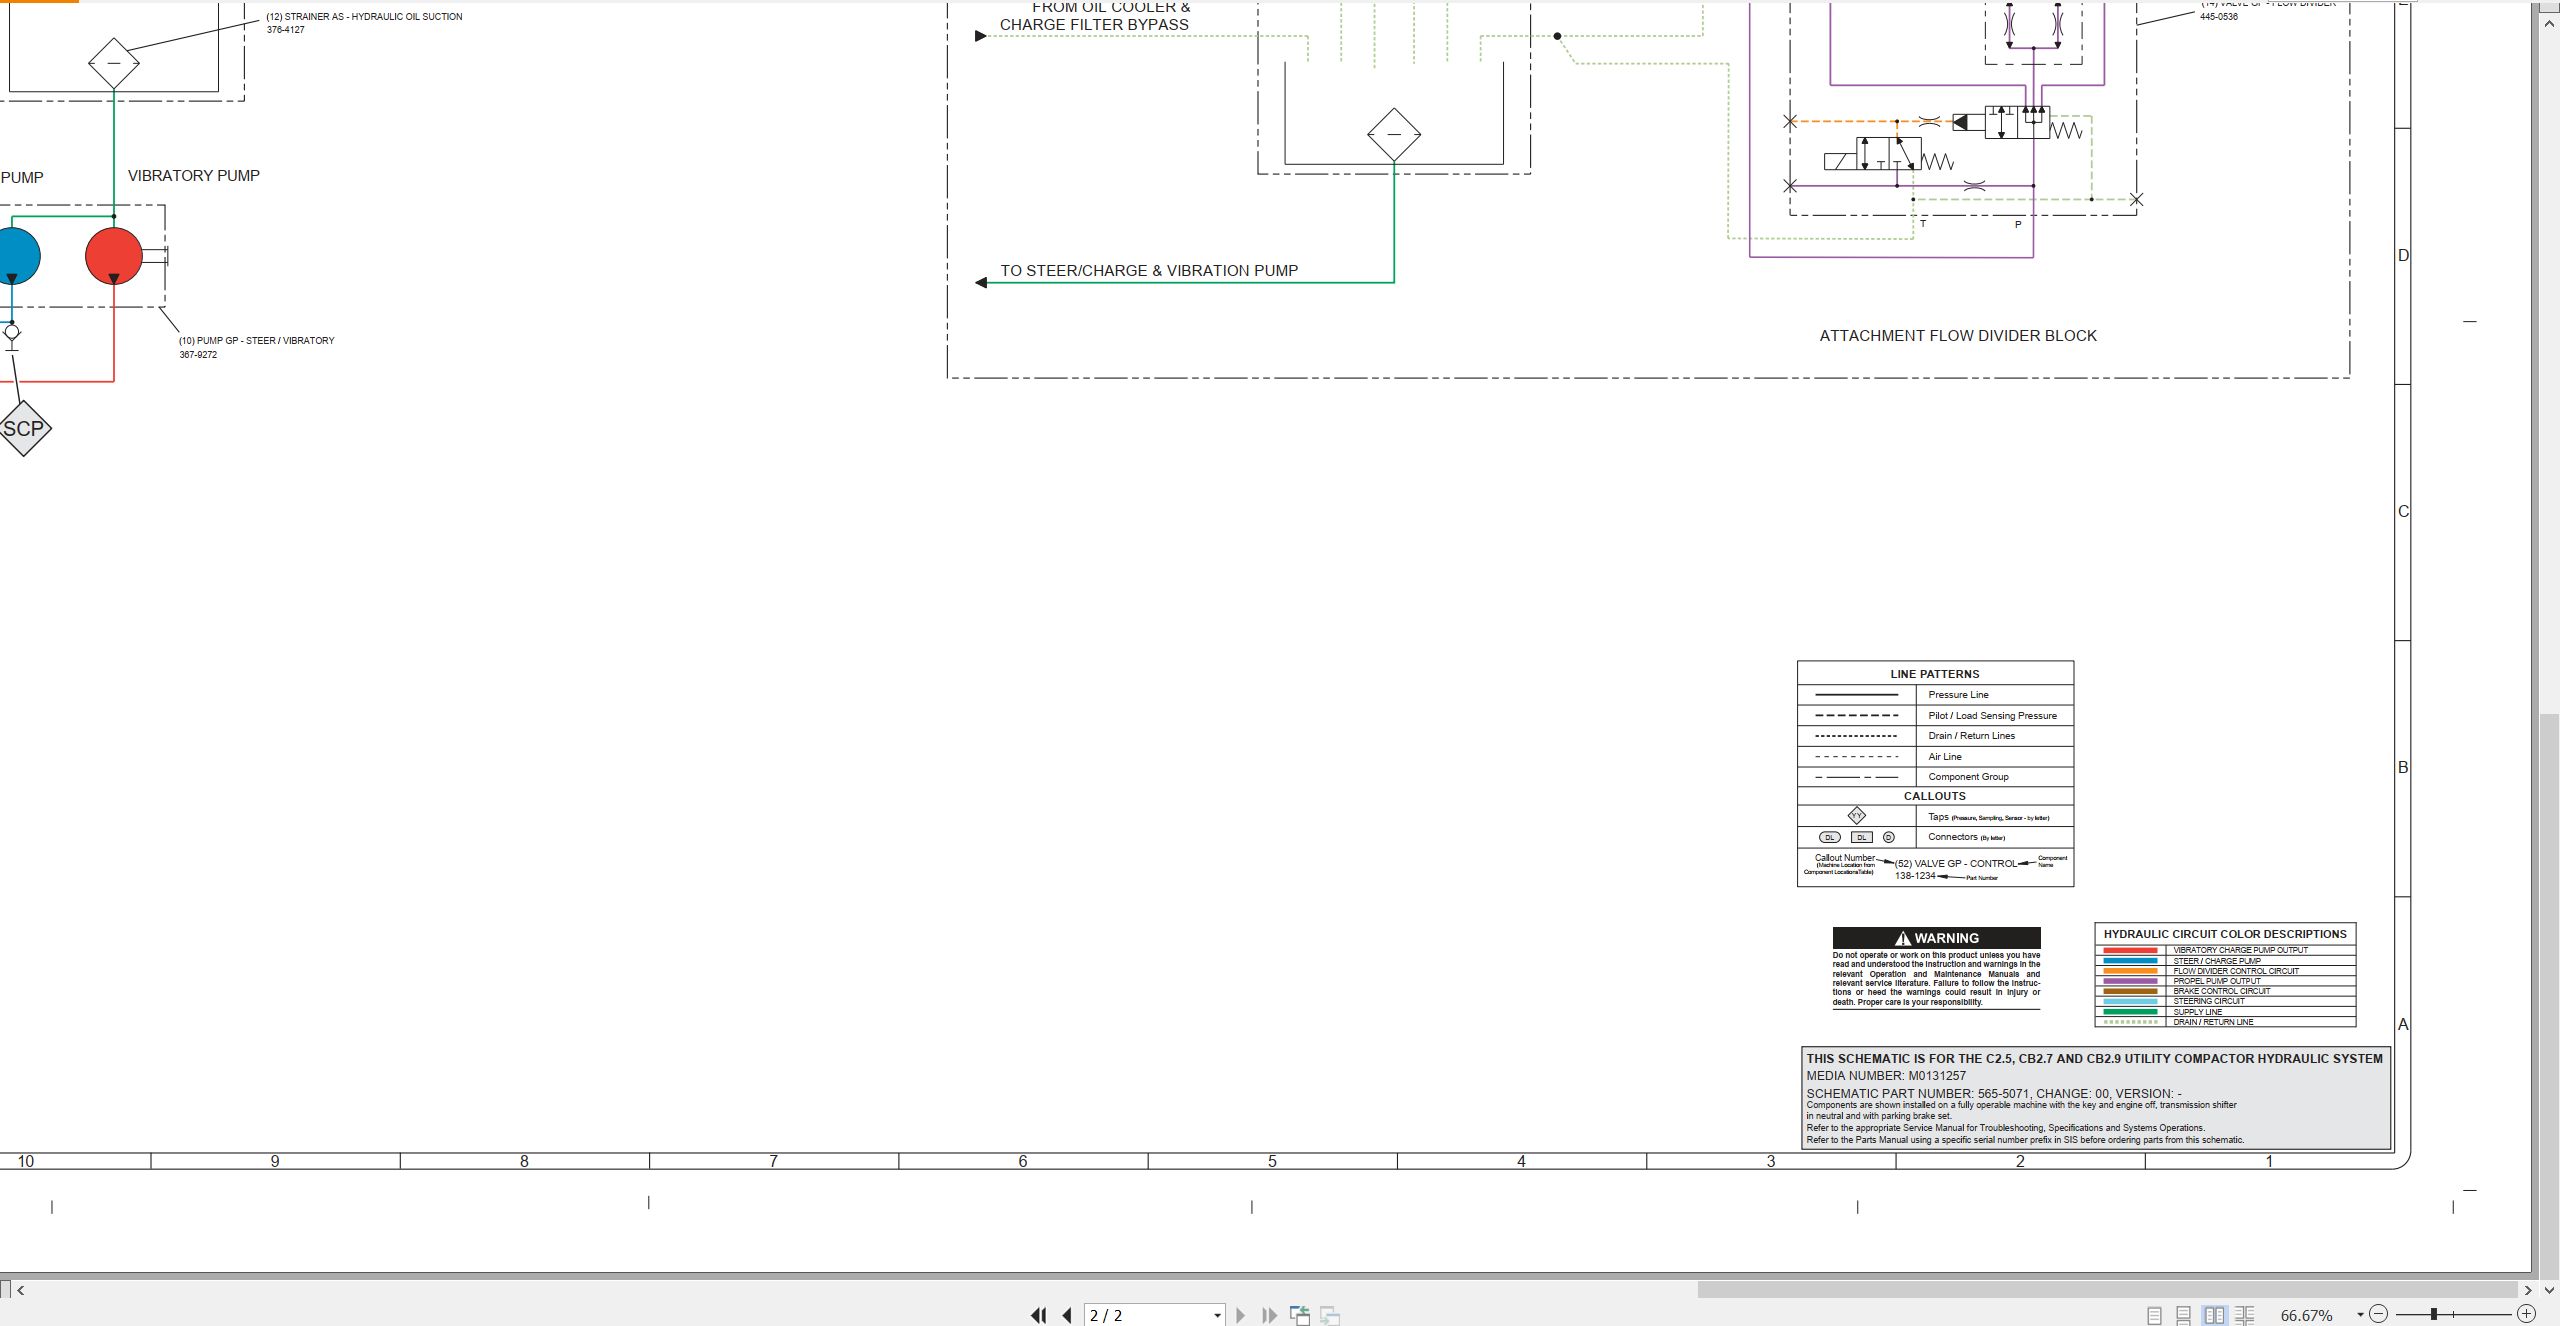Click the tank filter diamond symbol
The height and width of the screenshot is (1326, 2560).
[x=1394, y=134]
